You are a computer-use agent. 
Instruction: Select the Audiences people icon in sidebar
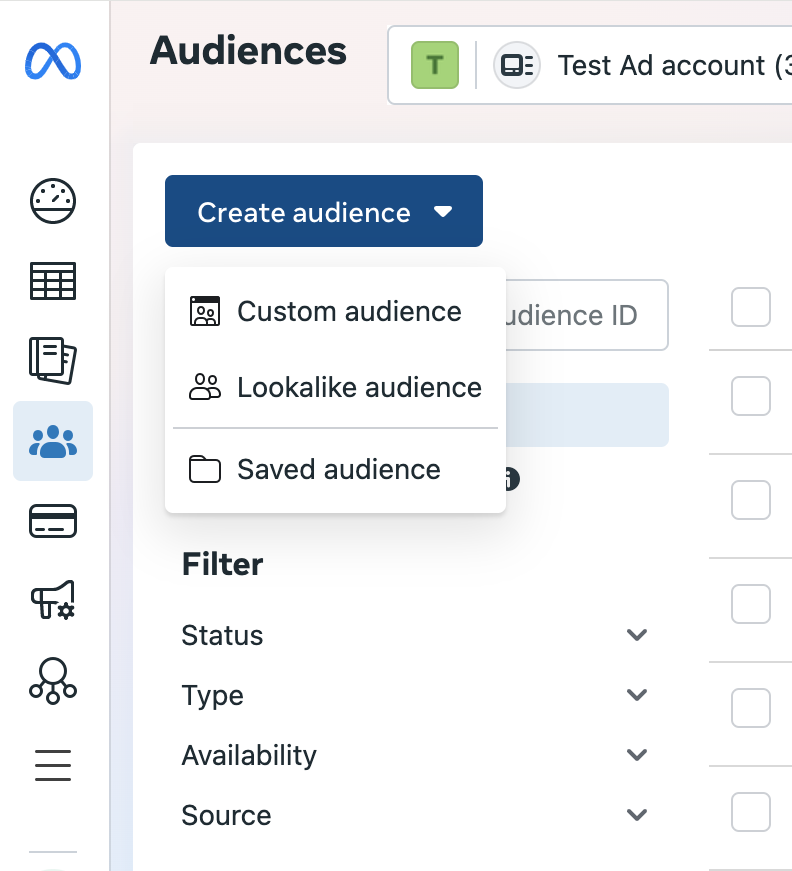click(53, 441)
